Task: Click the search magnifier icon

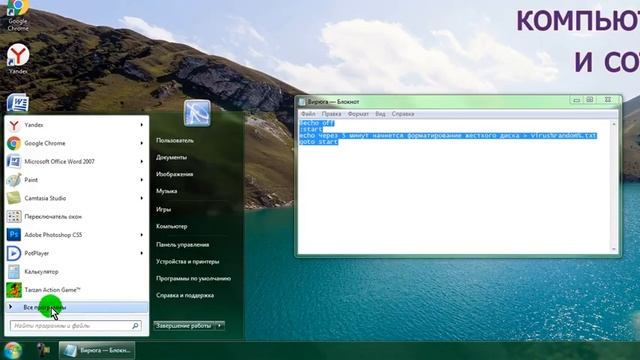Action: (x=135, y=326)
